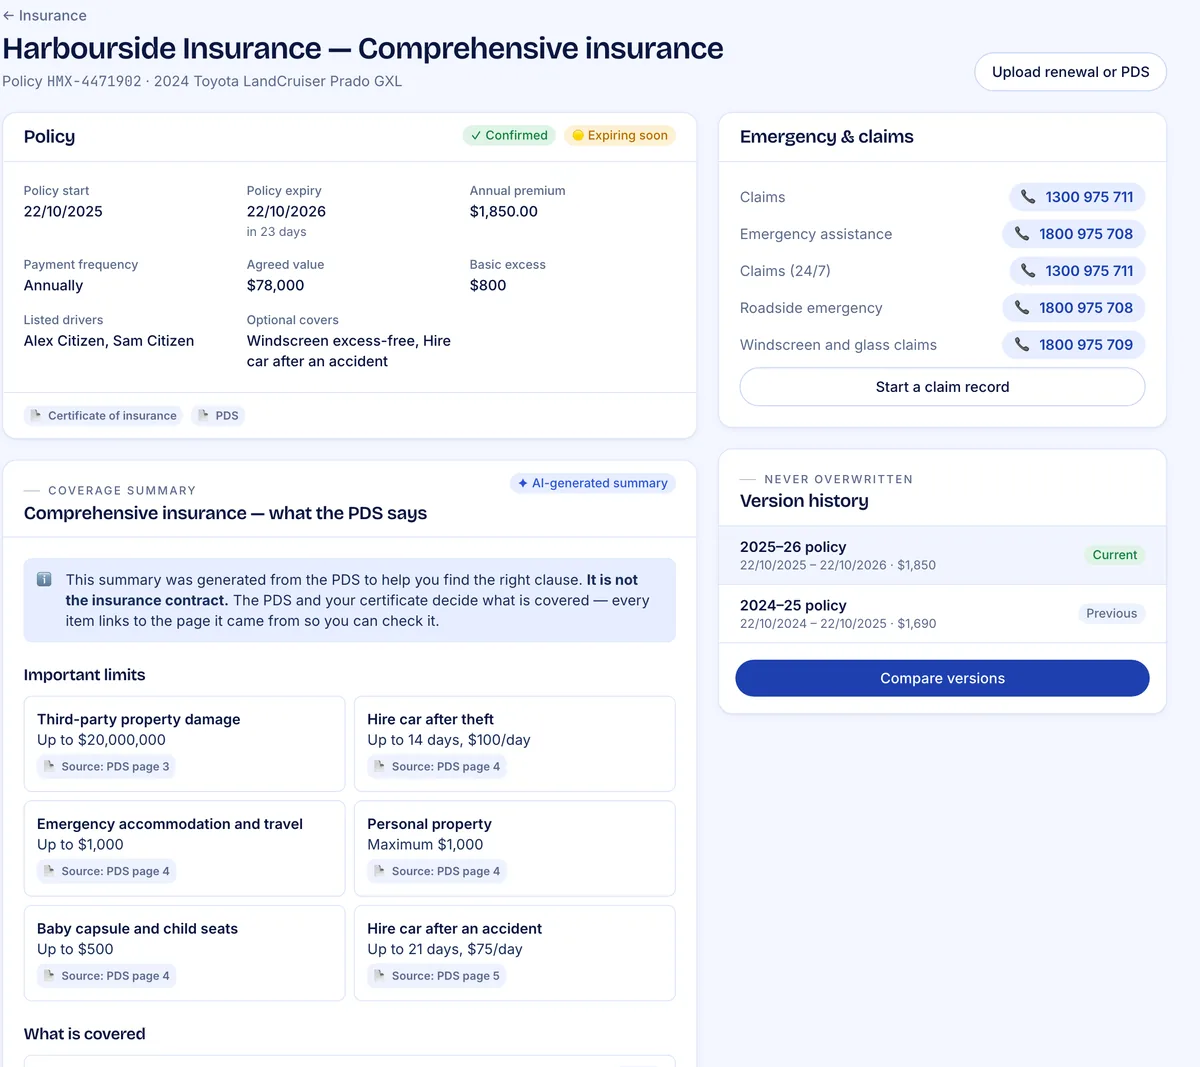
Task: Click the Confirmed status badge
Action: (509, 135)
